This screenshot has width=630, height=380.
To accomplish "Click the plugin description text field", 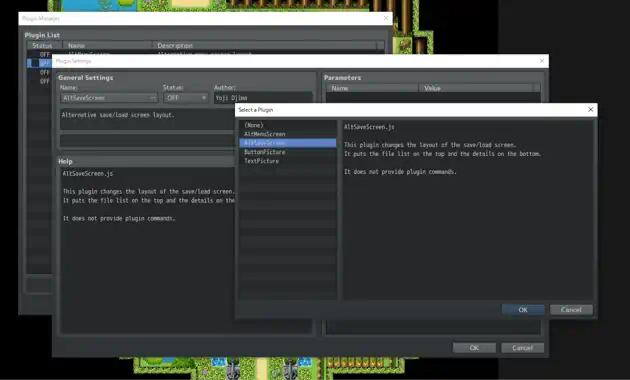I will point(147,119).
